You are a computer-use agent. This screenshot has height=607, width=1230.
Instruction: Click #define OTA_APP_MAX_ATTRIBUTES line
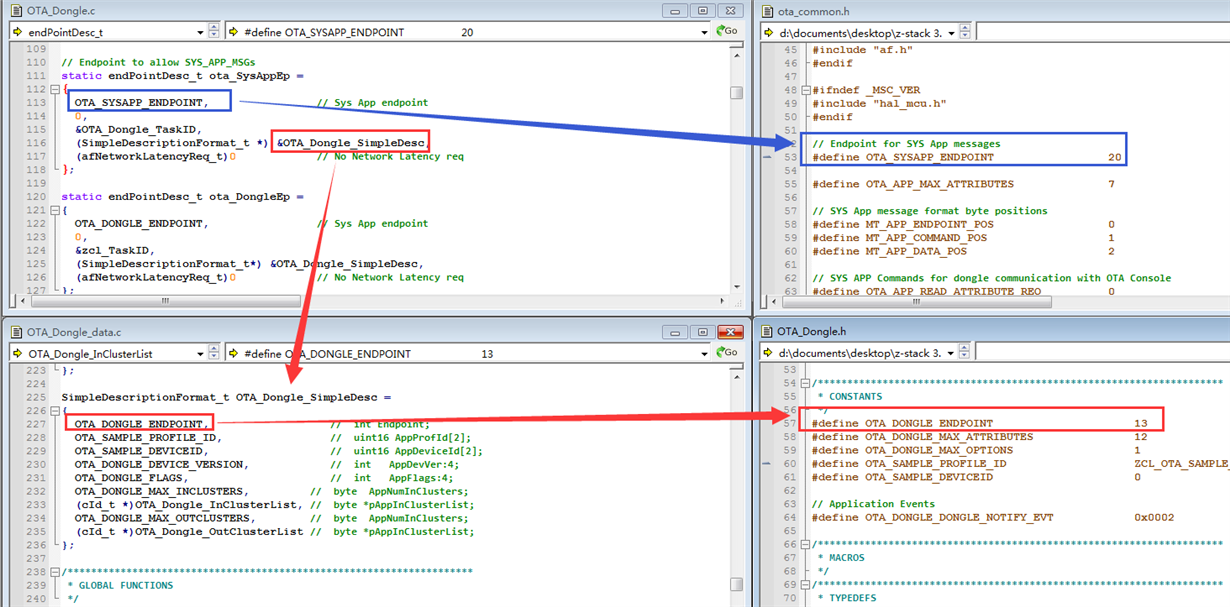pos(963,184)
